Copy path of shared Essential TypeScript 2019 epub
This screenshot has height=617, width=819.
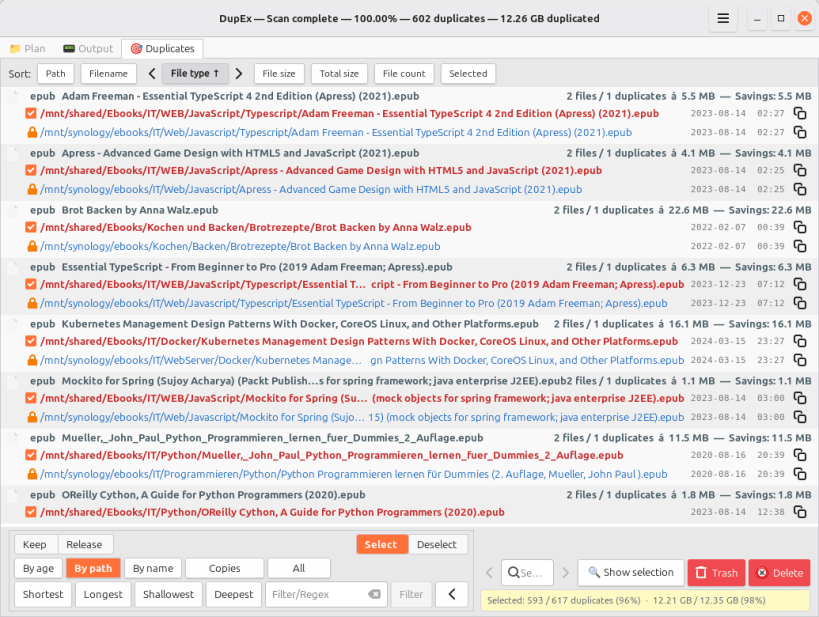pyautogui.click(x=800, y=284)
